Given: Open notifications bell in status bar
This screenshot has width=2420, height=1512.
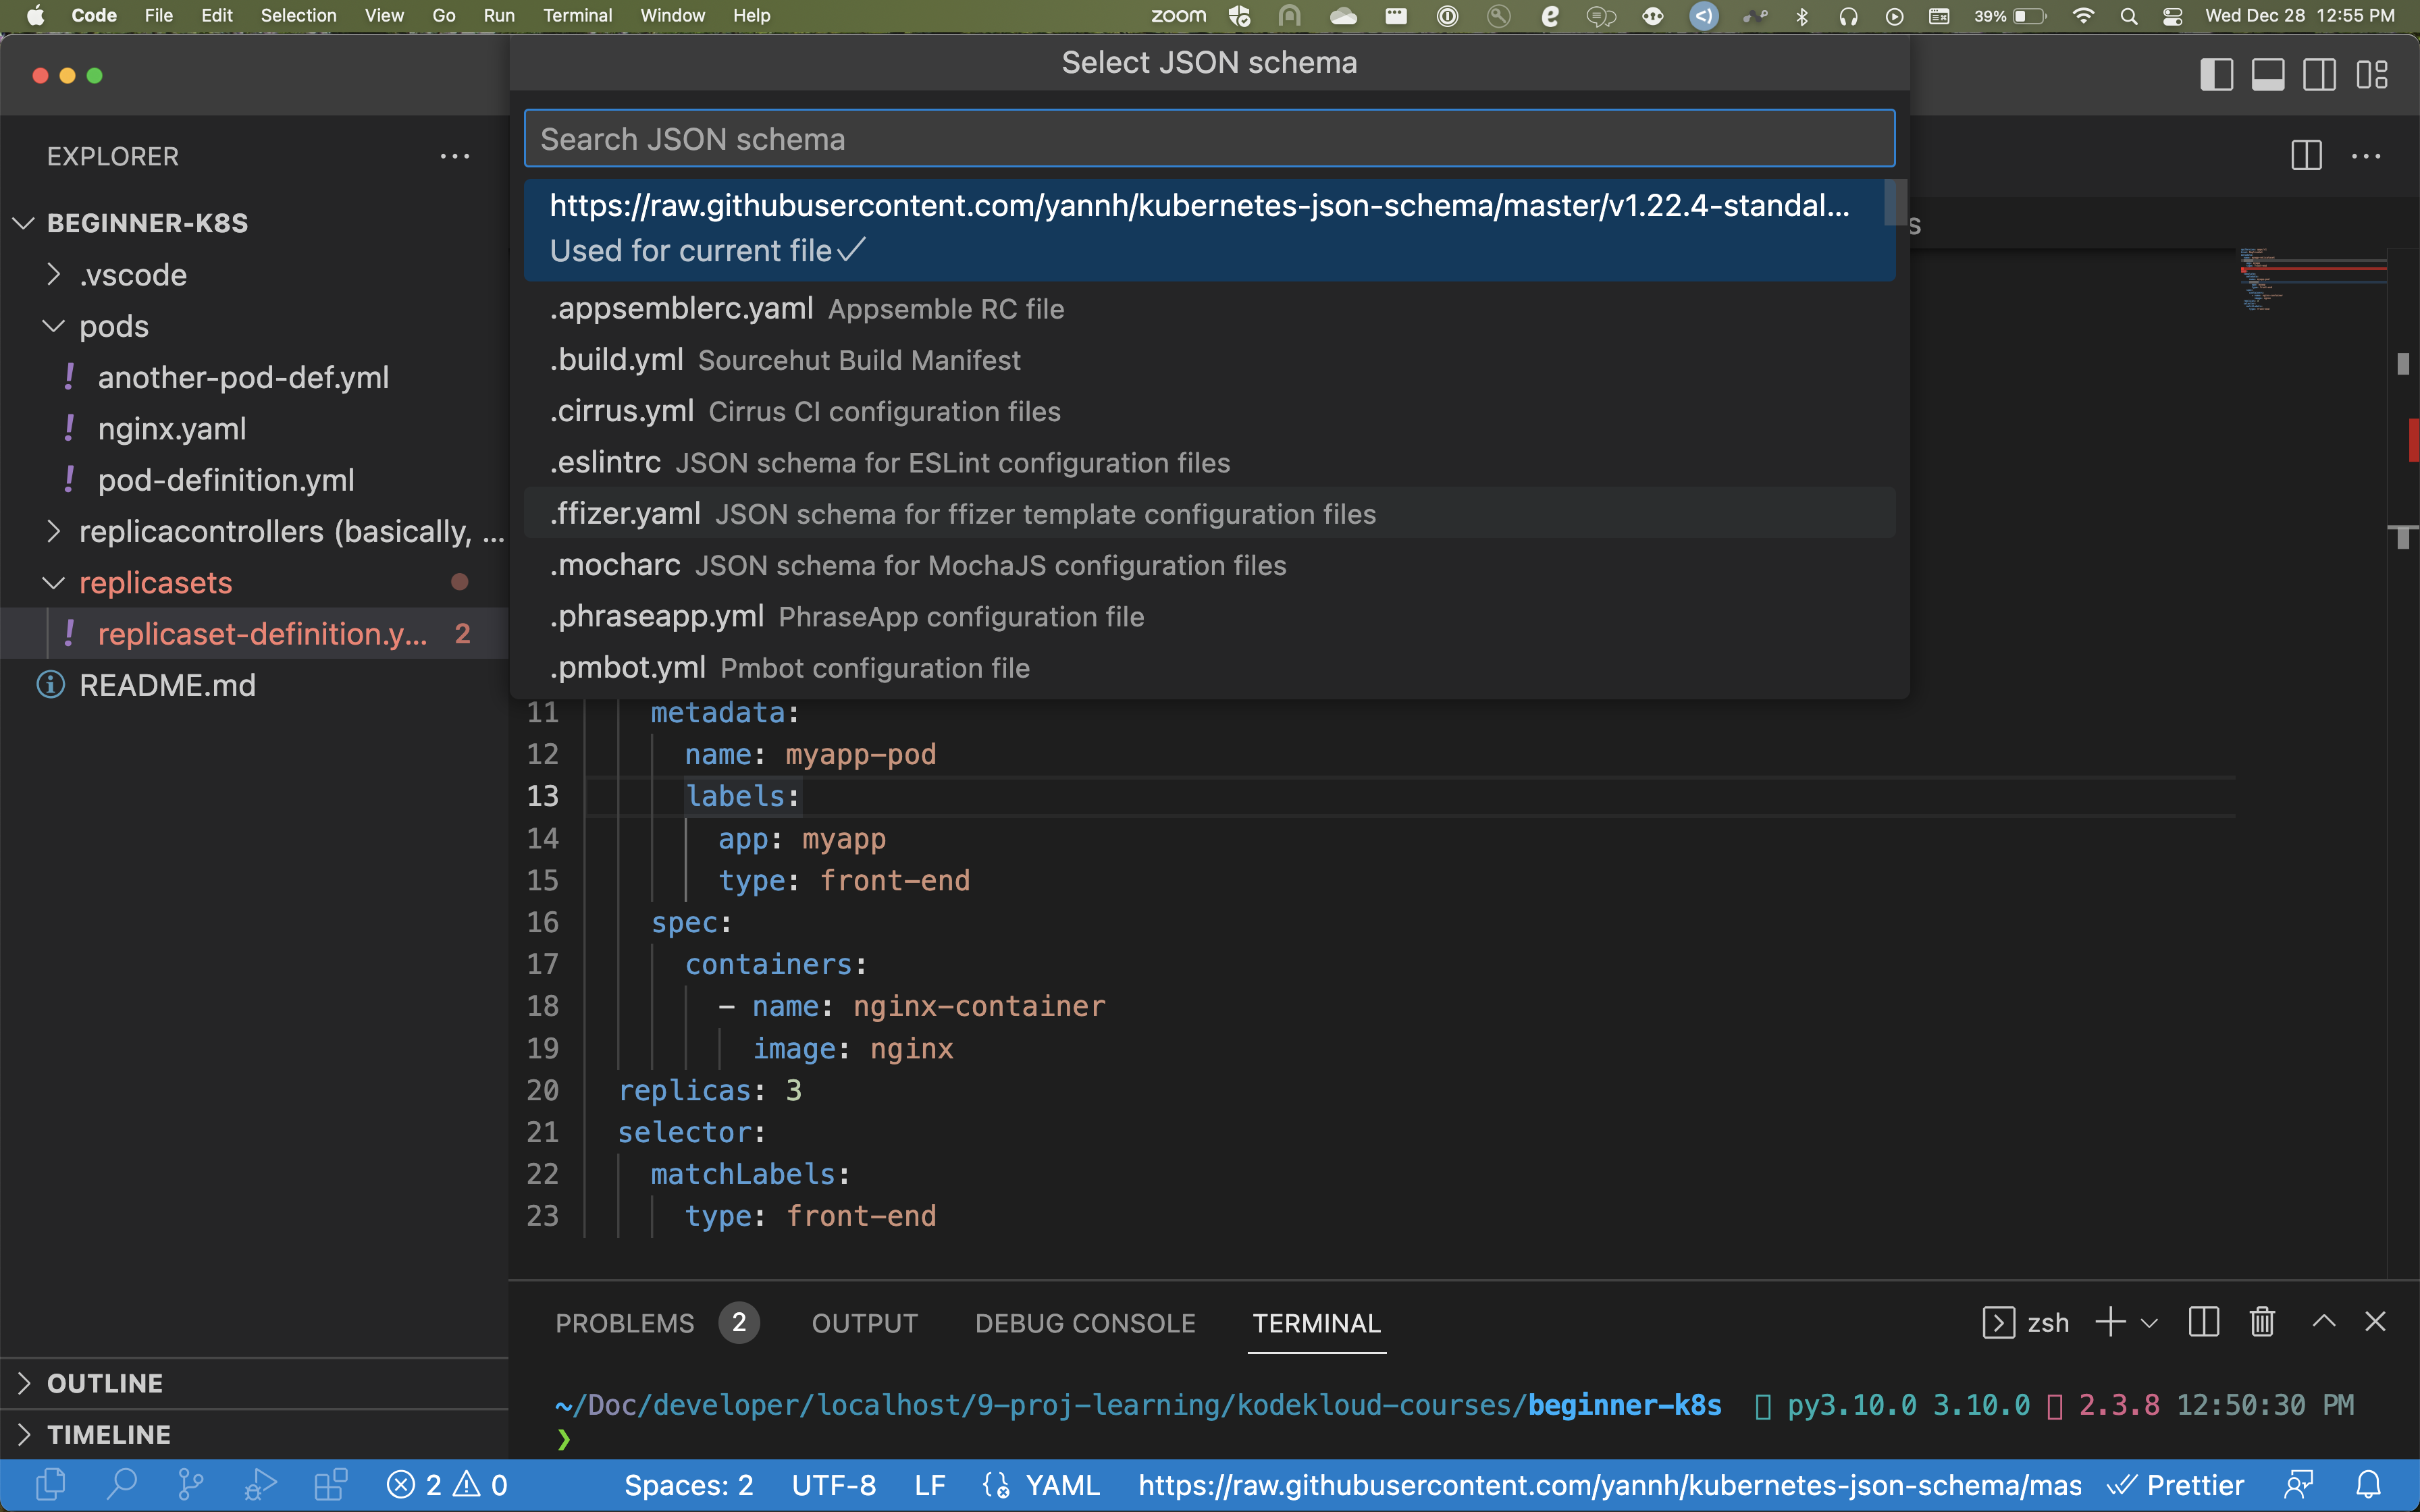Looking at the screenshot, I should (x=2369, y=1485).
